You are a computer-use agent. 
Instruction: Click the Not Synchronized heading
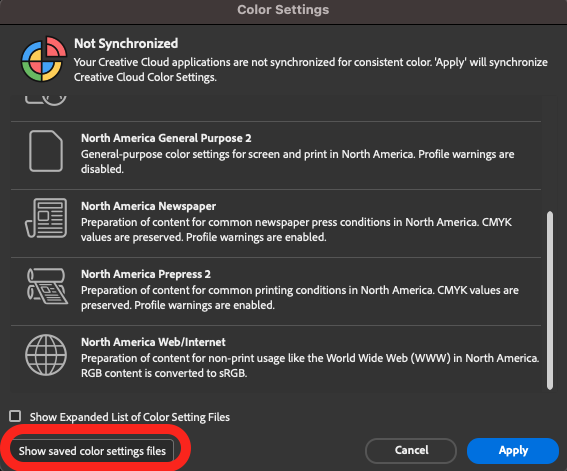(x=126, y=43)
